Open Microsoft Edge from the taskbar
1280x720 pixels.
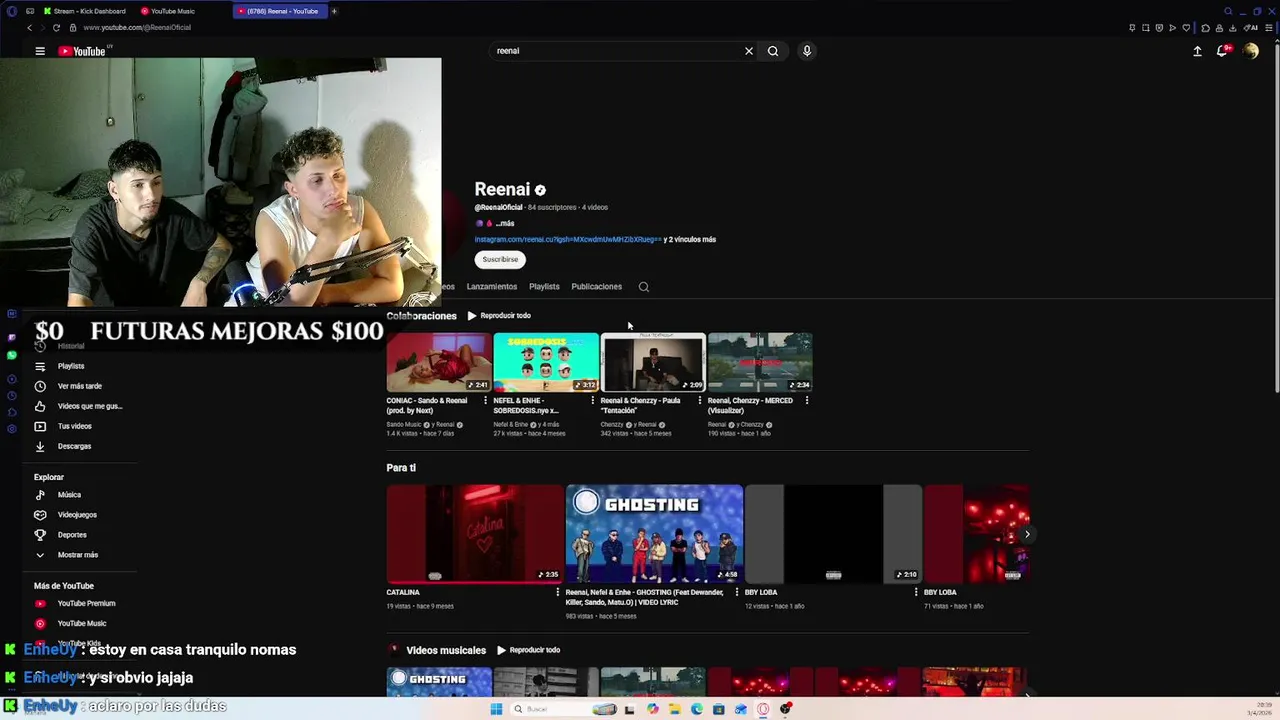(697, 709)
